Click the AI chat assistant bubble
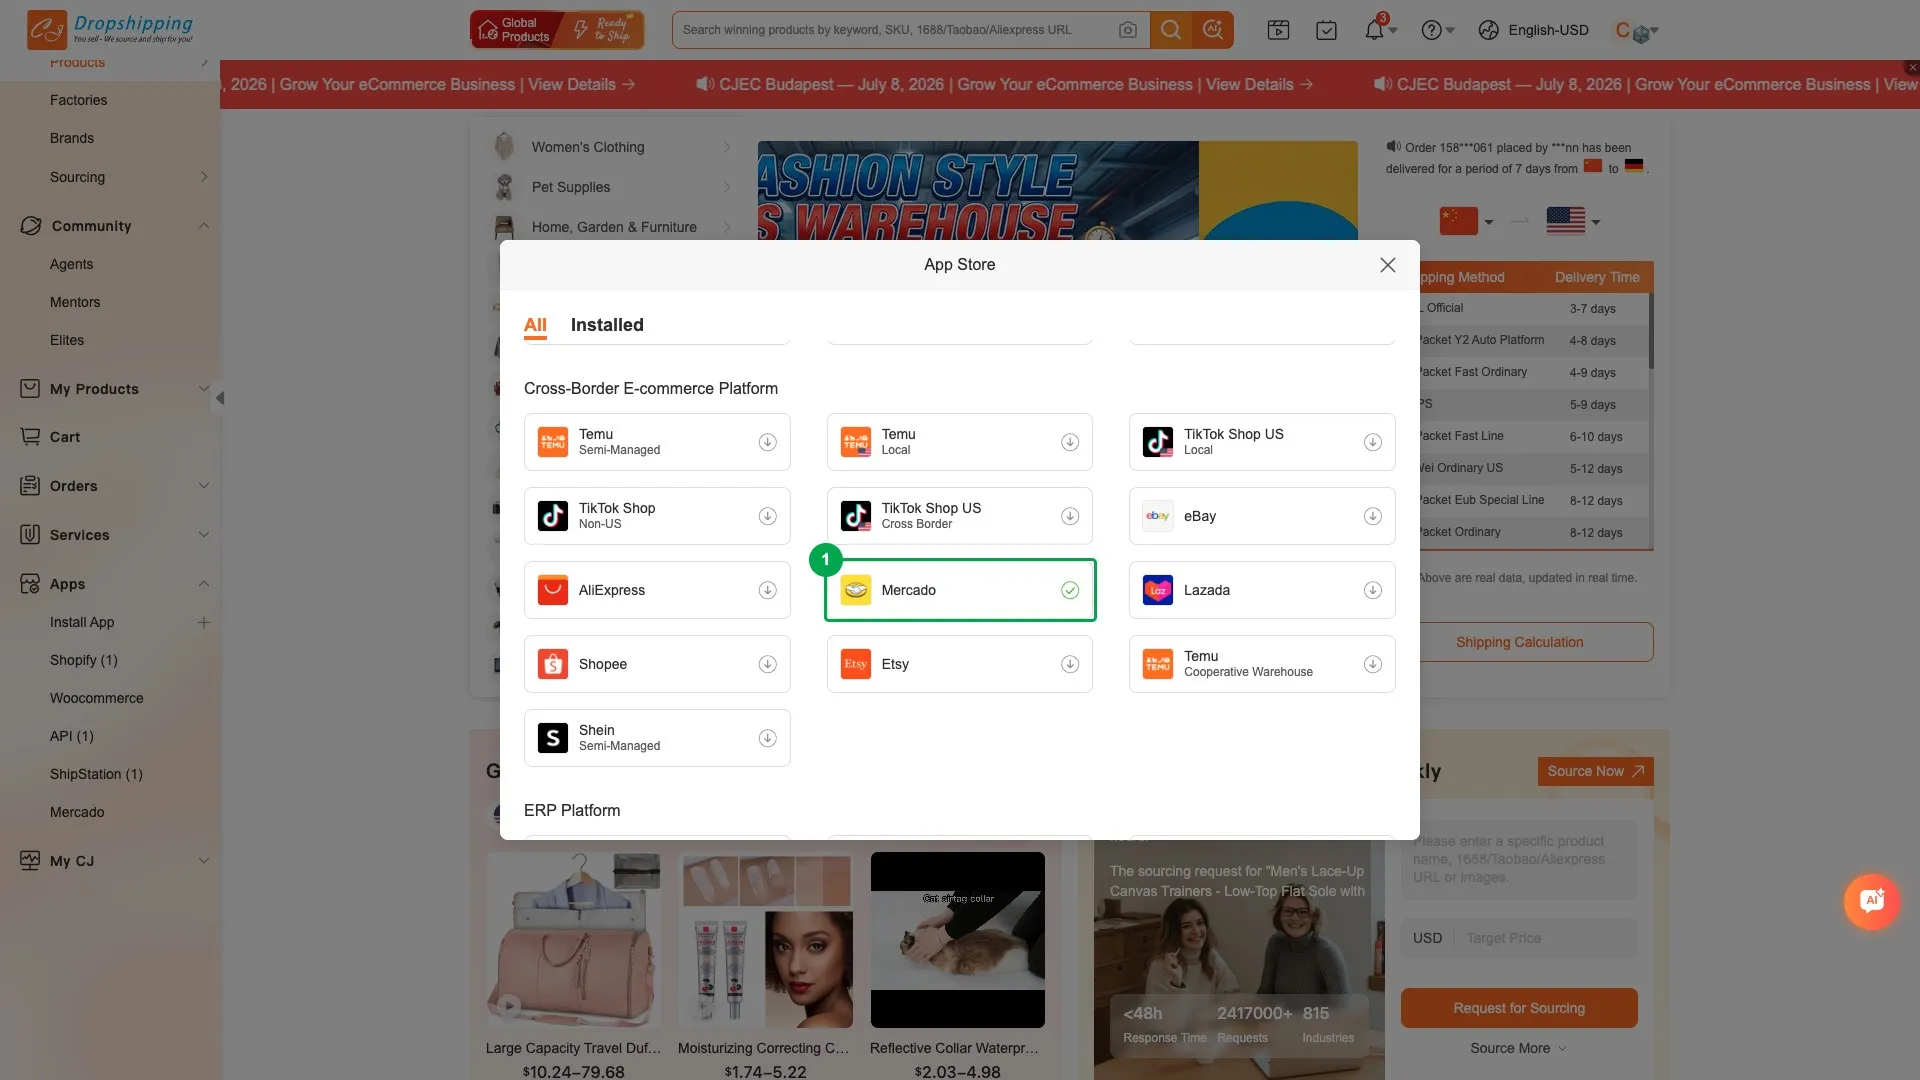Image resolution: width=1920 pixels, height=1080 pixels. coord(1871,901)
